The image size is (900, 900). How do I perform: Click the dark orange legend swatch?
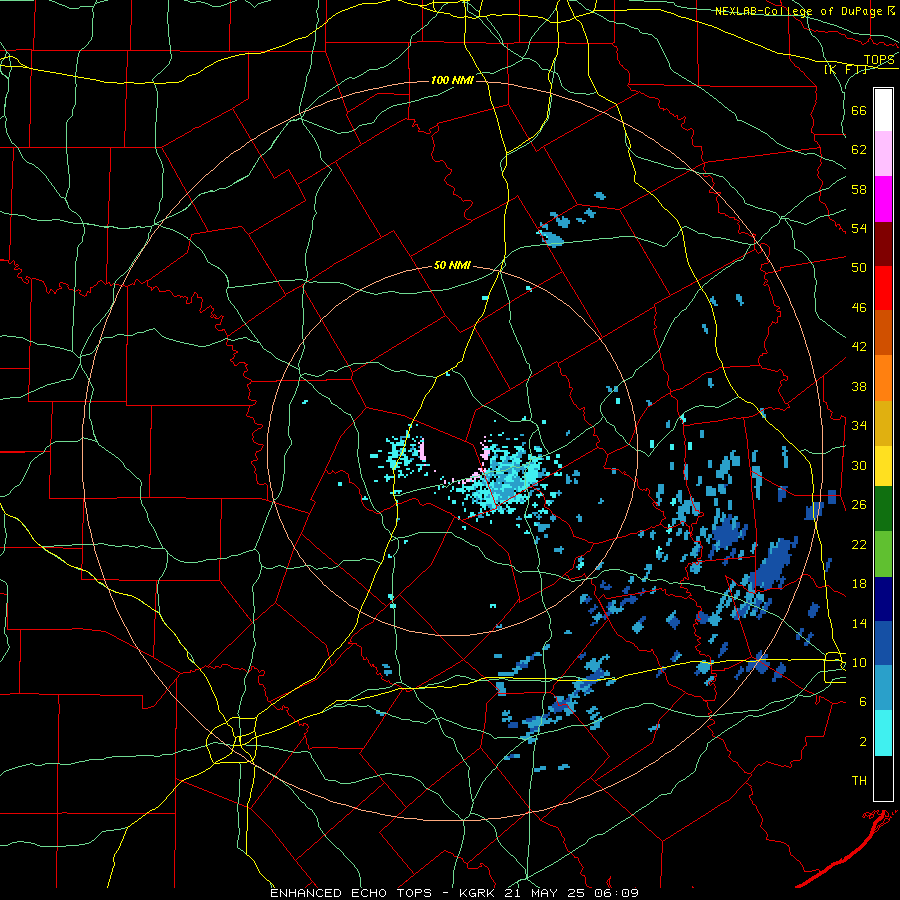[883, 332]
